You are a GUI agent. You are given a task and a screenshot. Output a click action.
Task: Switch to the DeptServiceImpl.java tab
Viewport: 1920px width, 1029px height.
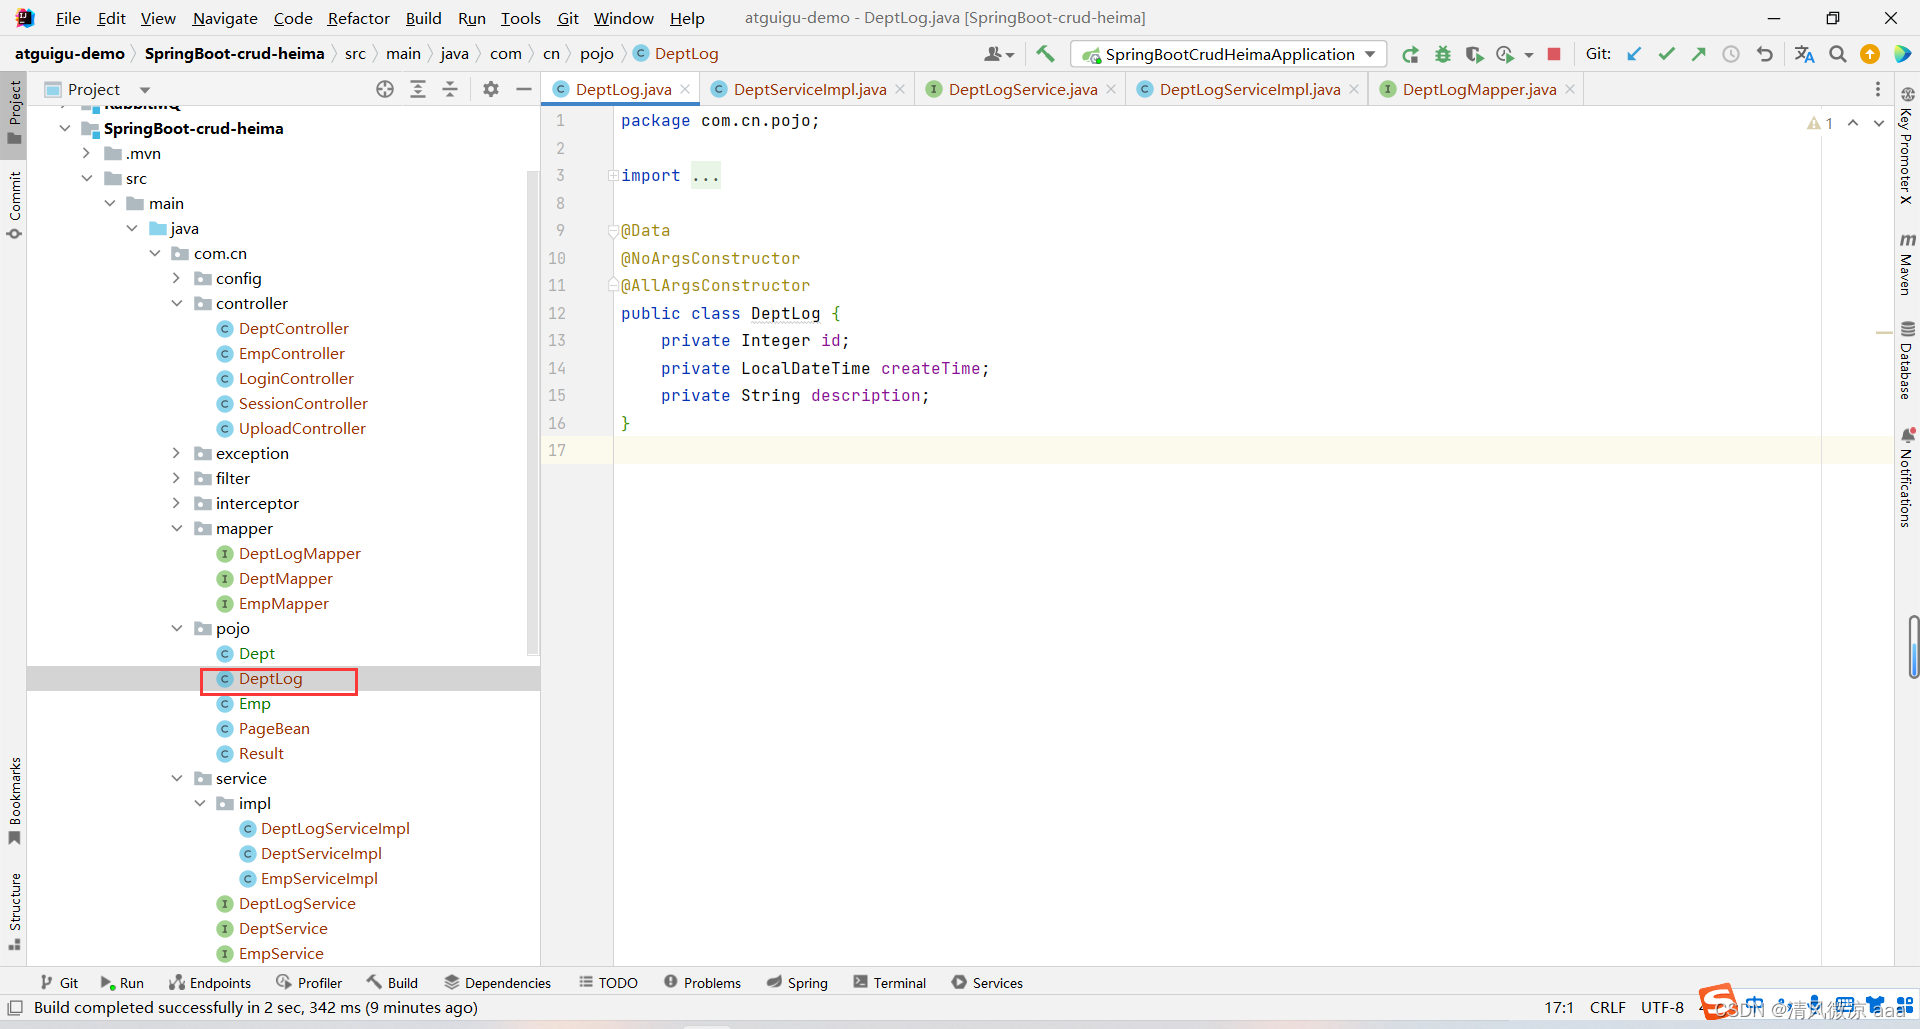click(x=810, y=89)
